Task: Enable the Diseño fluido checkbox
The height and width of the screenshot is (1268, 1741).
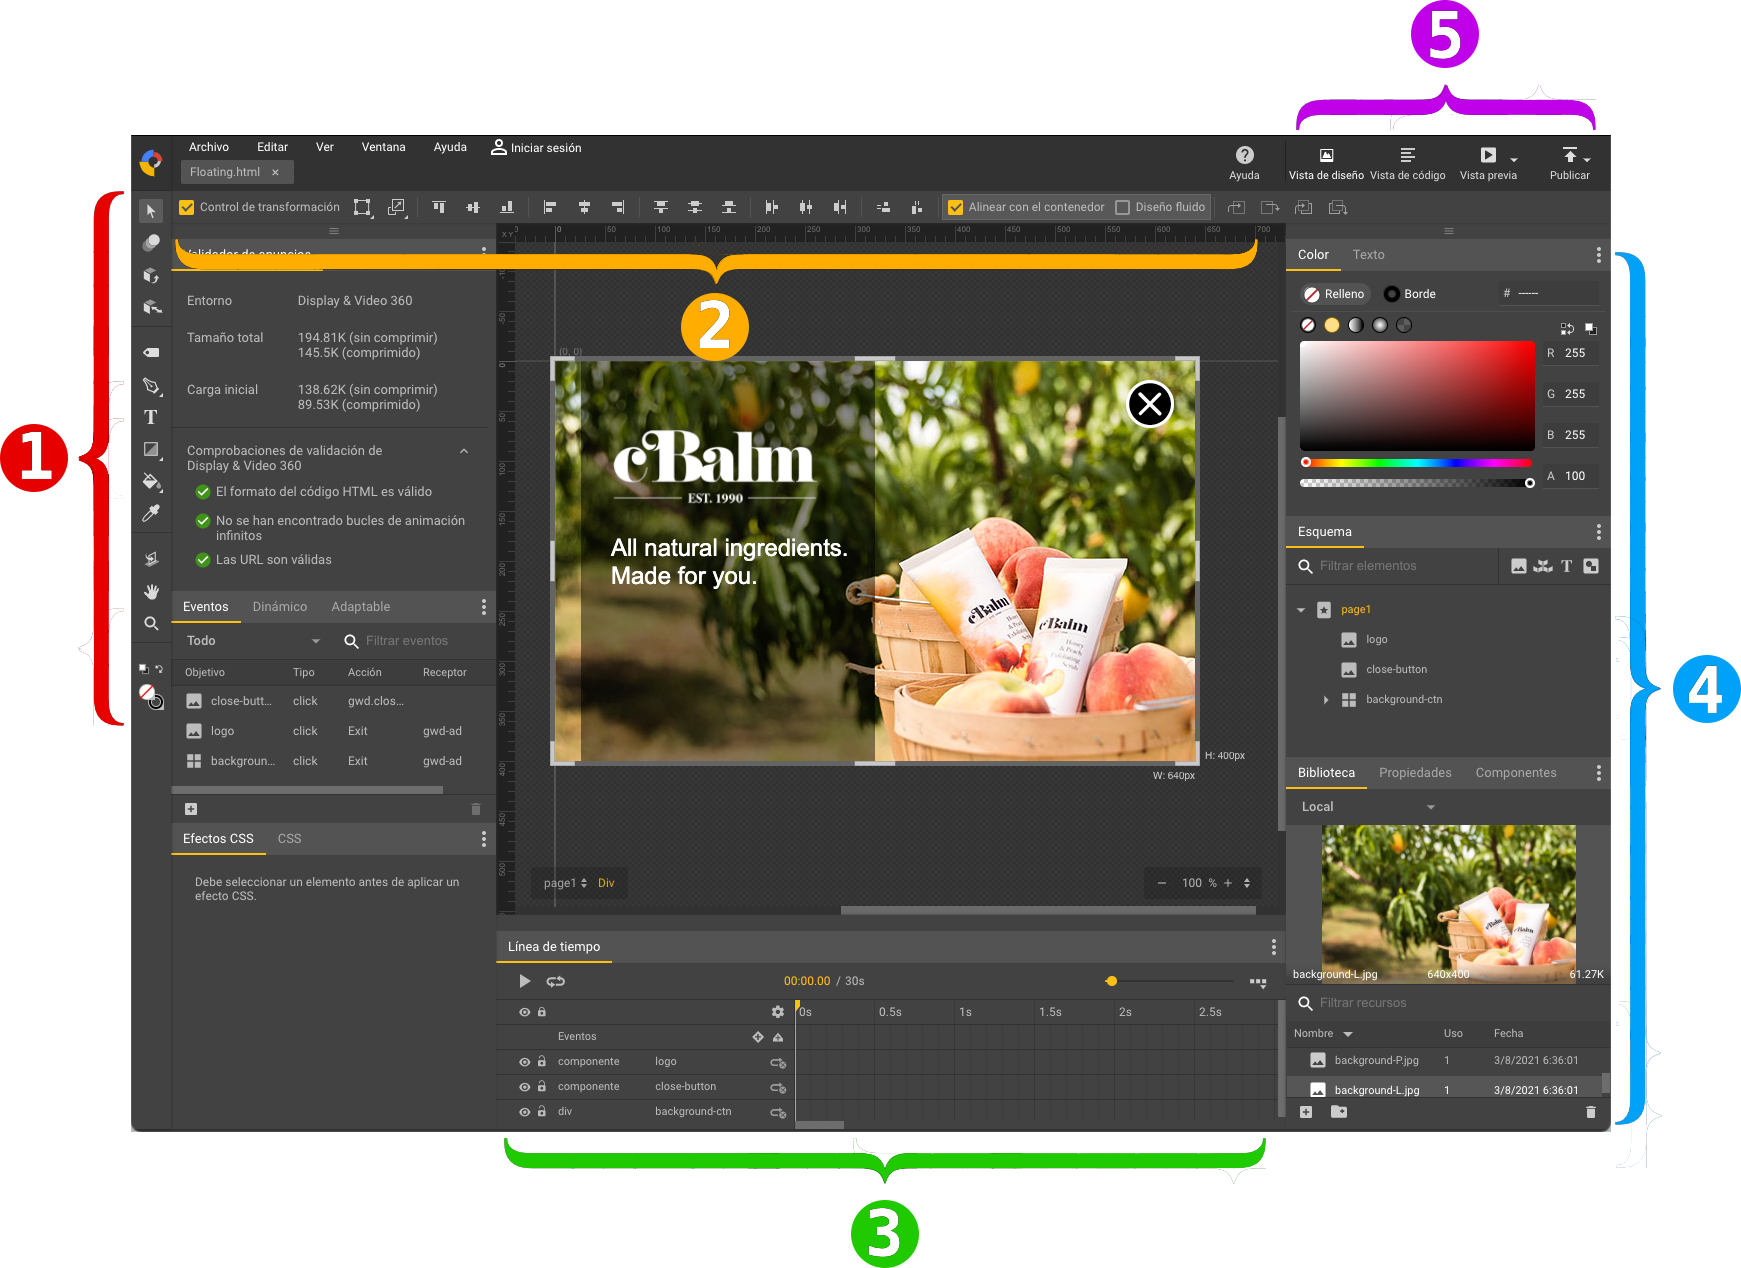Action: [1123, 207]
